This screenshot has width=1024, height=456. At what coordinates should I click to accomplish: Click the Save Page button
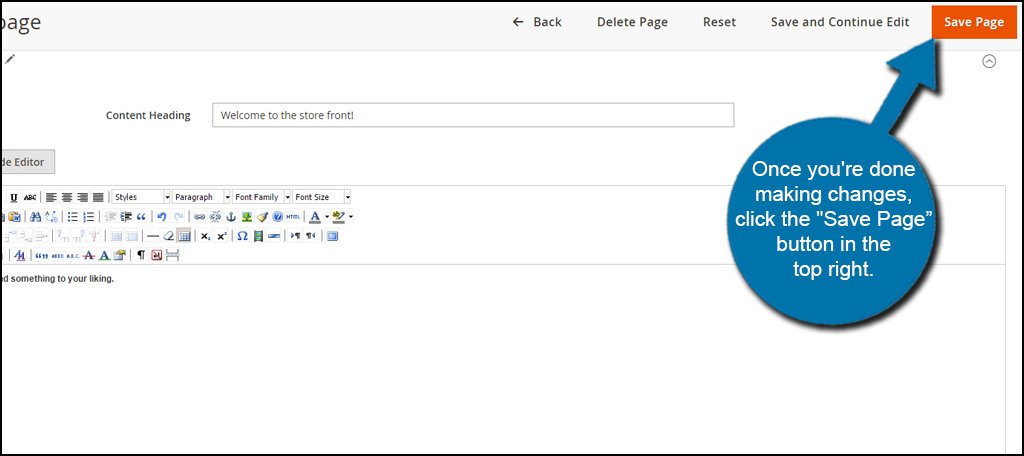[973, 22]
